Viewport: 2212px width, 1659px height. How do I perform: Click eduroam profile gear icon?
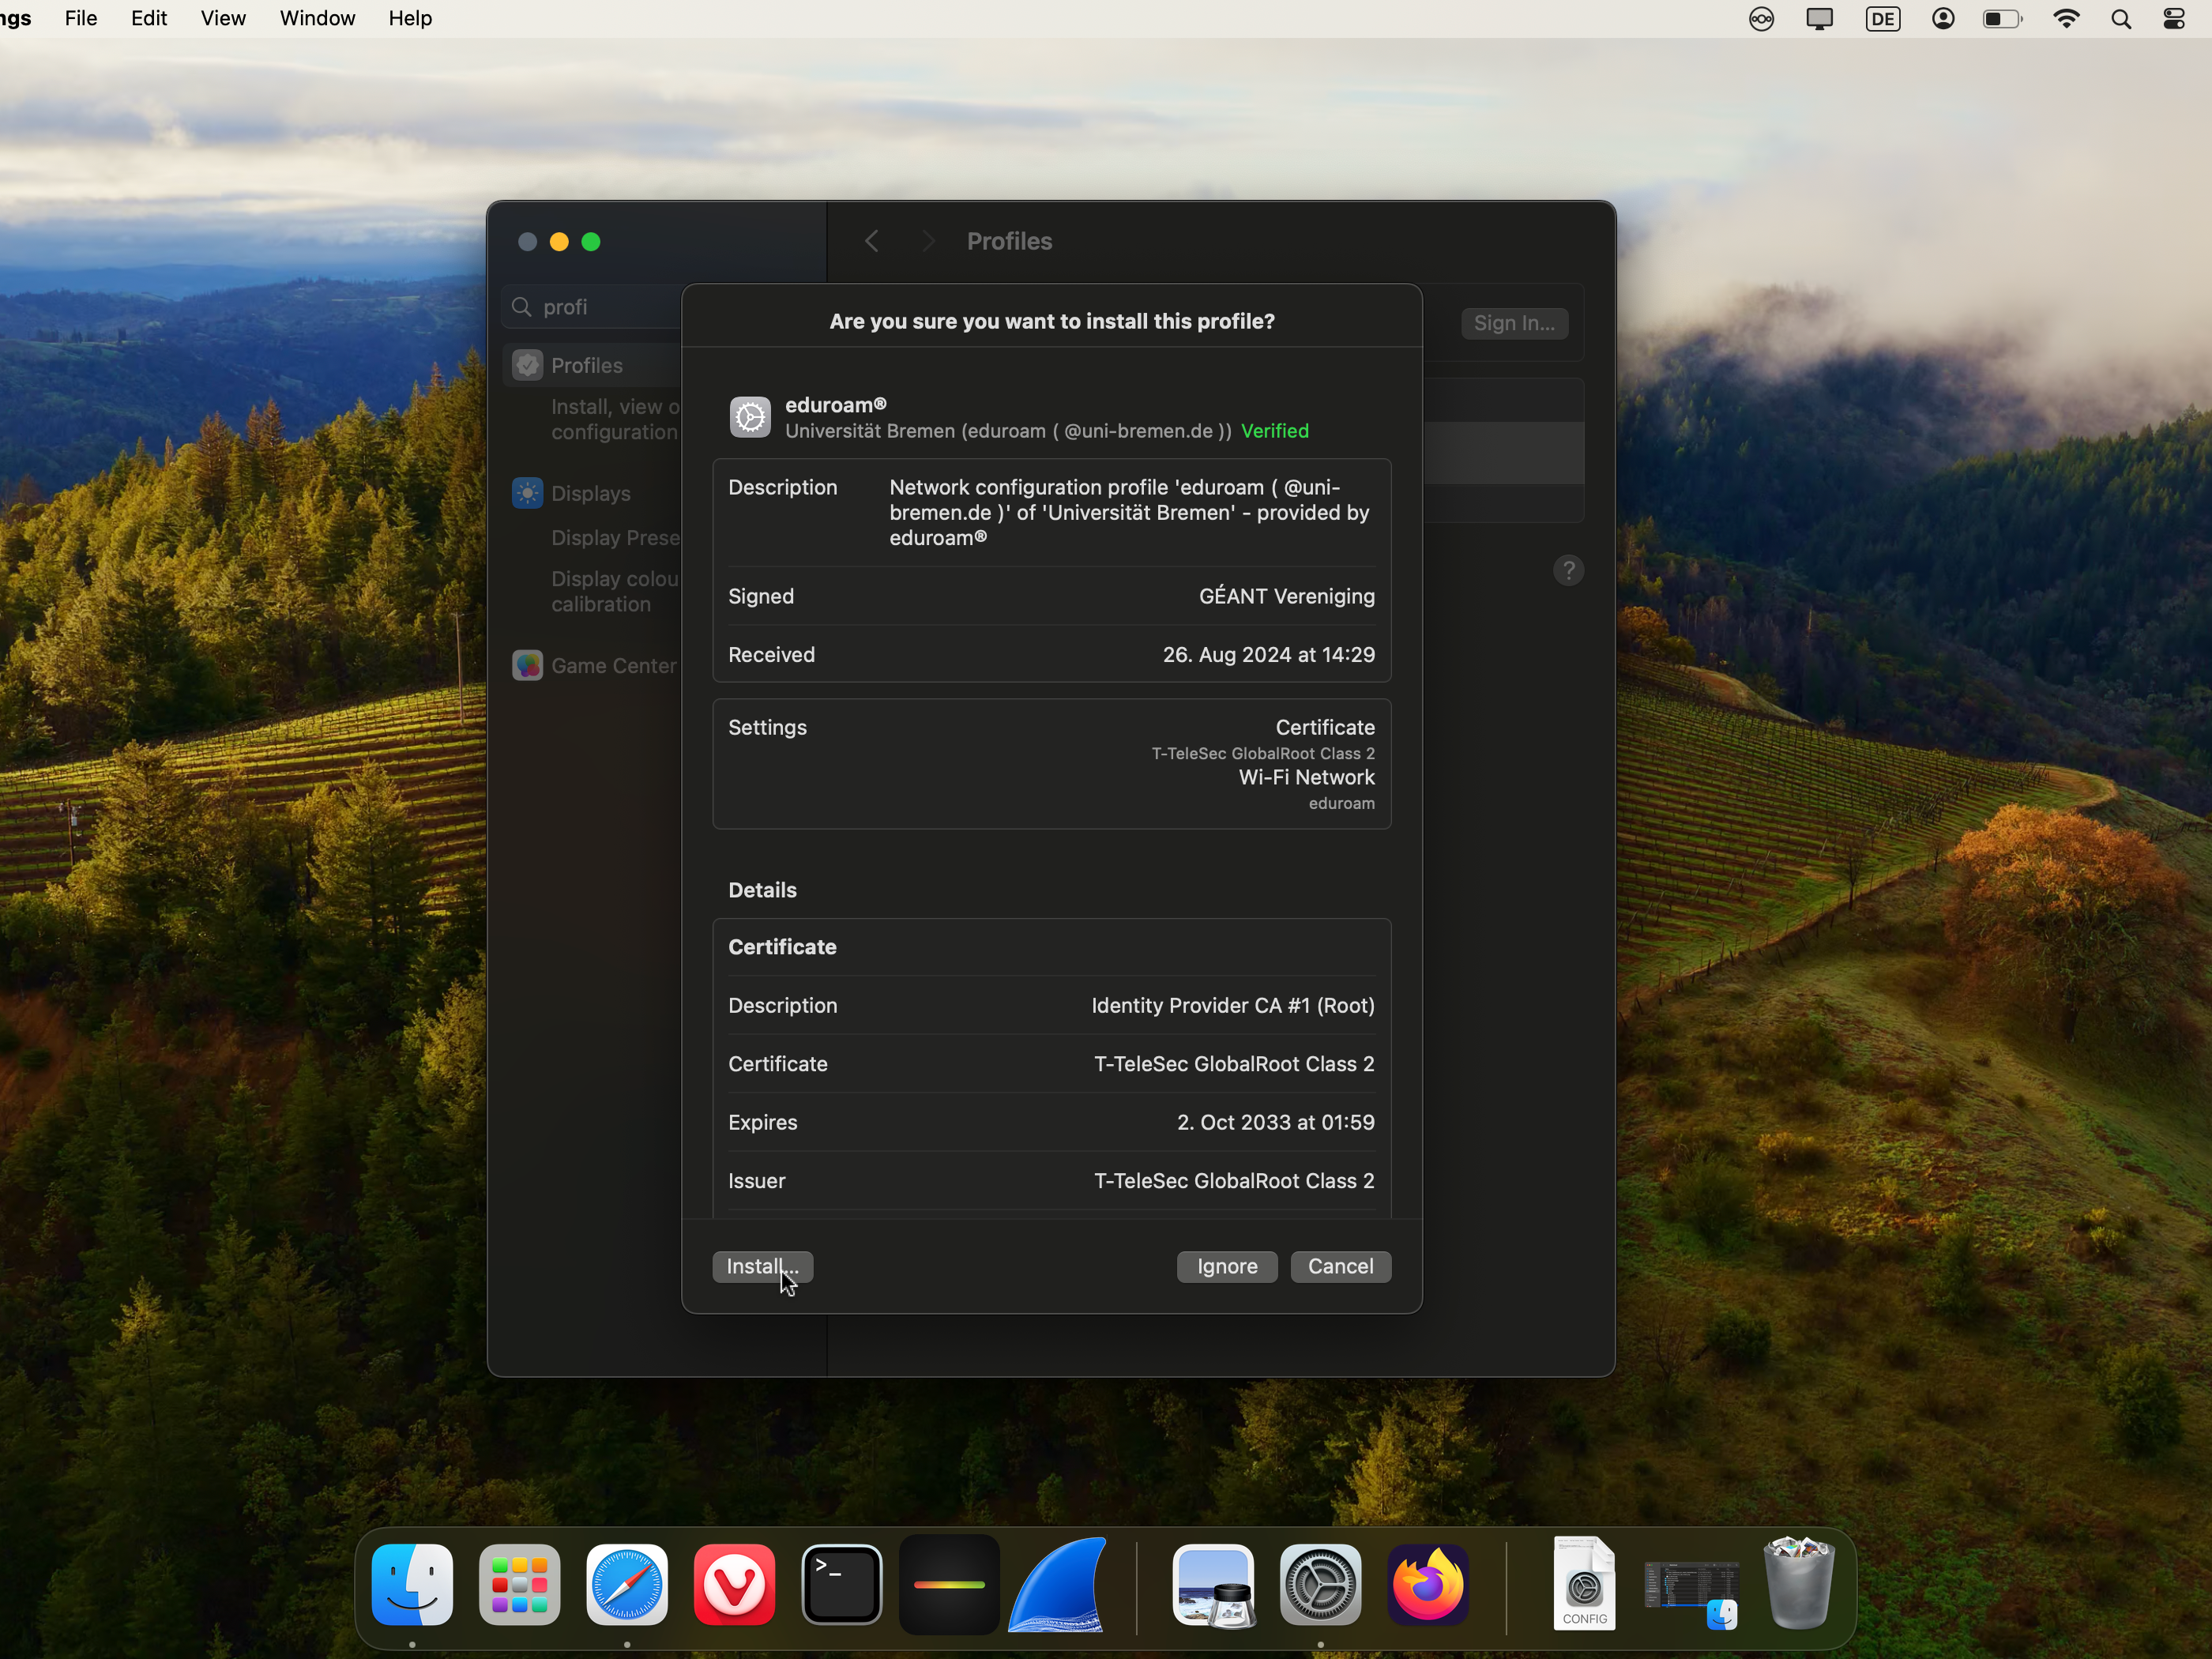pos(750,417)
